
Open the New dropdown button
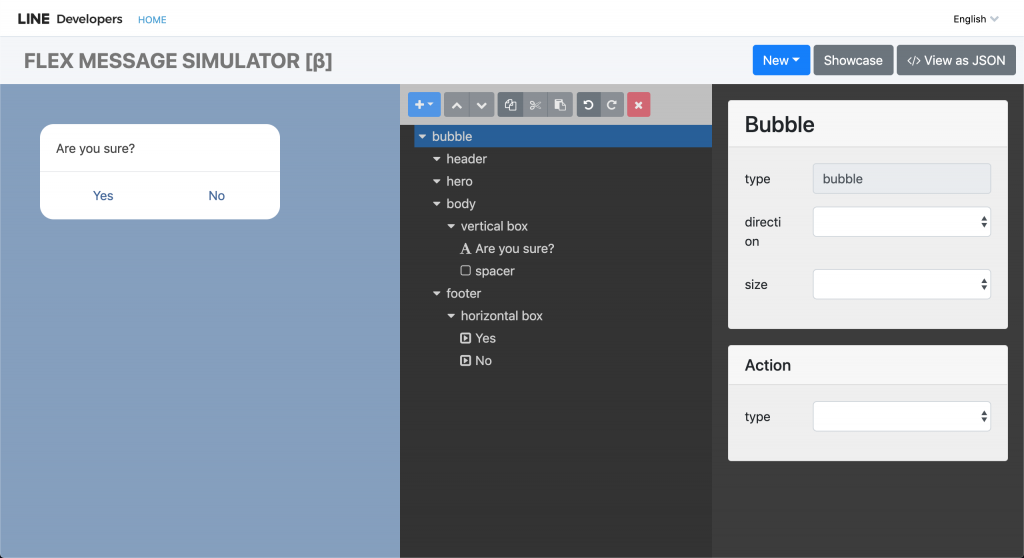(781, 60)
